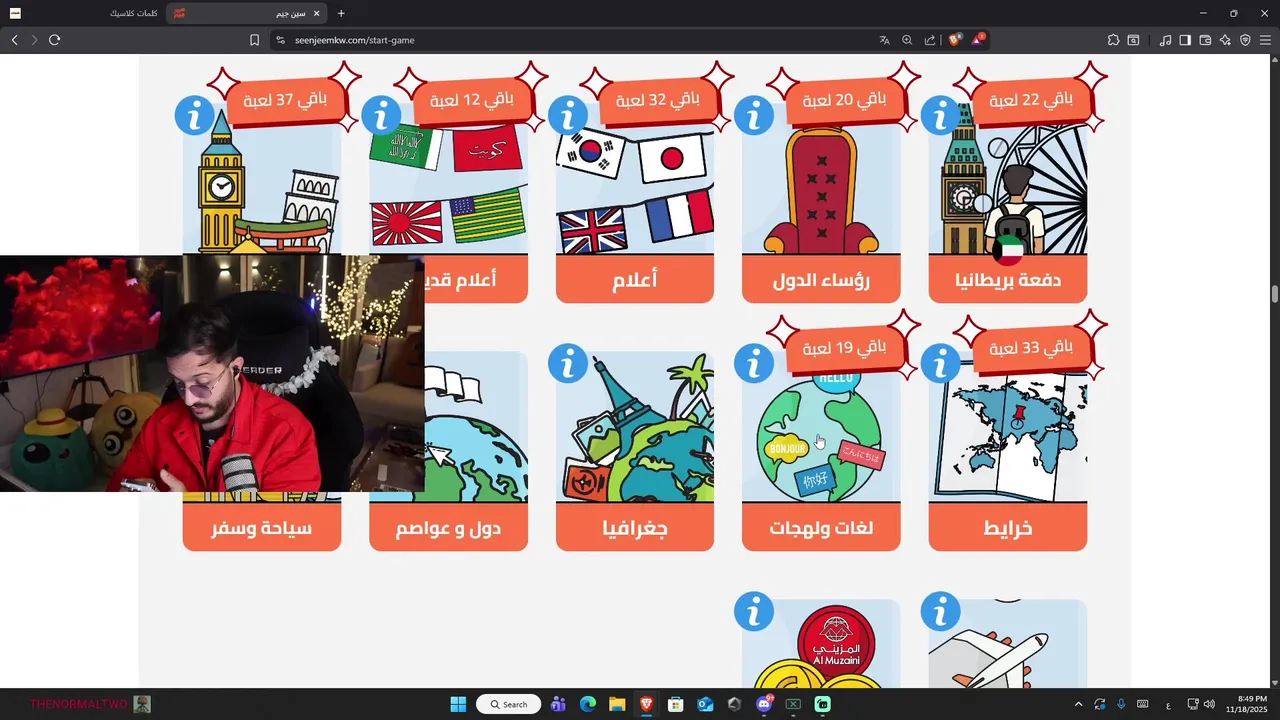Switch the keyboard input language indicator
Screen dimensions: 1280x720
point(1168,704)
